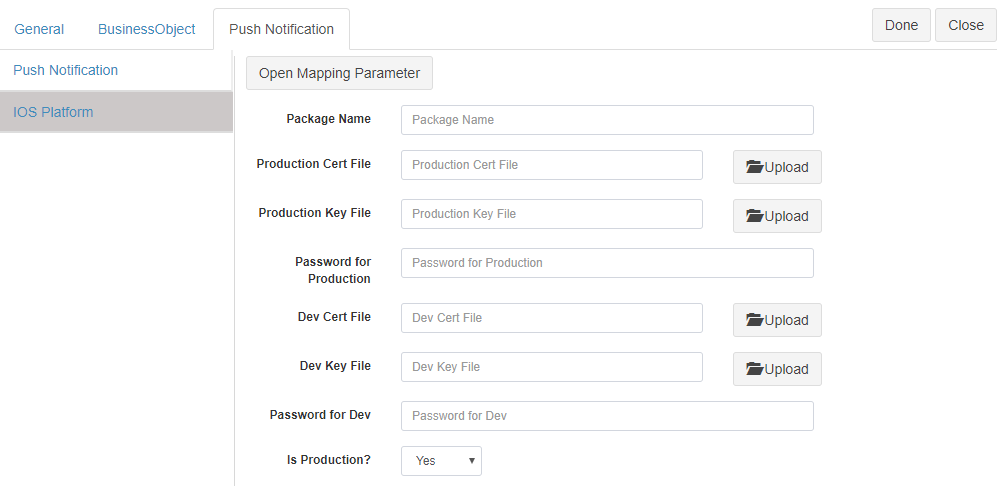Click folder icon beside Dev Key File
Screen dimensions: 1007x486
(755, 369)
